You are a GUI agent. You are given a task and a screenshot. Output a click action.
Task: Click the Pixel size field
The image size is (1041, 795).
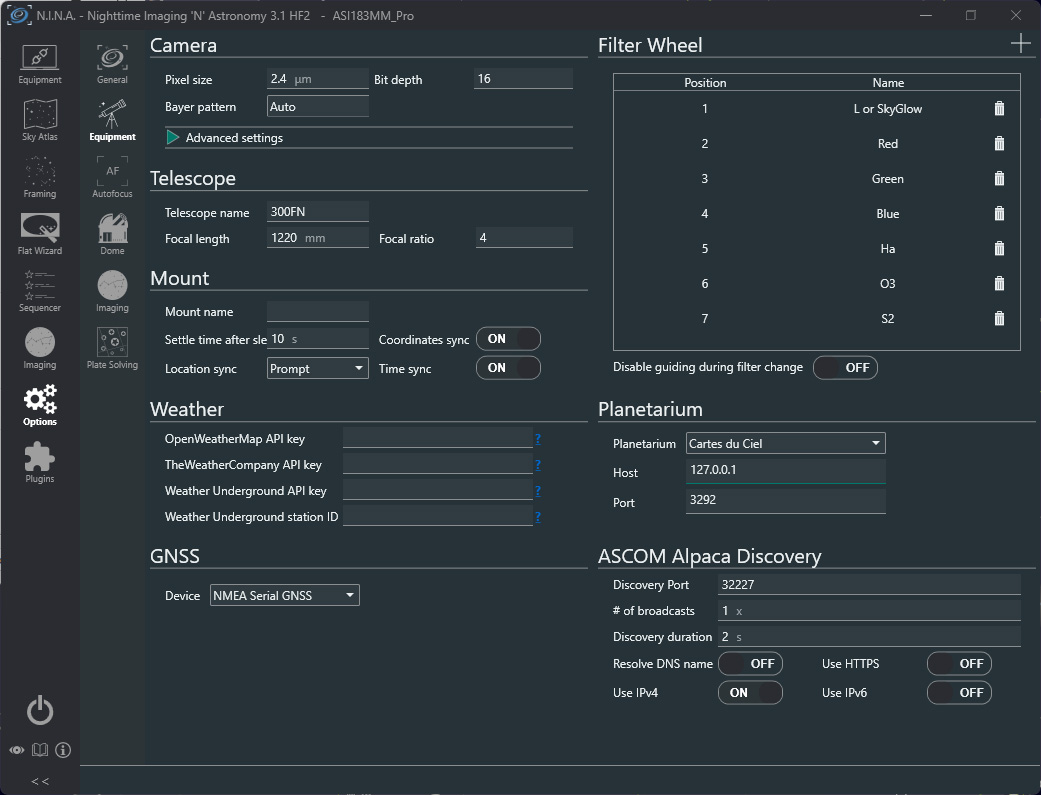tap(318, 78)
